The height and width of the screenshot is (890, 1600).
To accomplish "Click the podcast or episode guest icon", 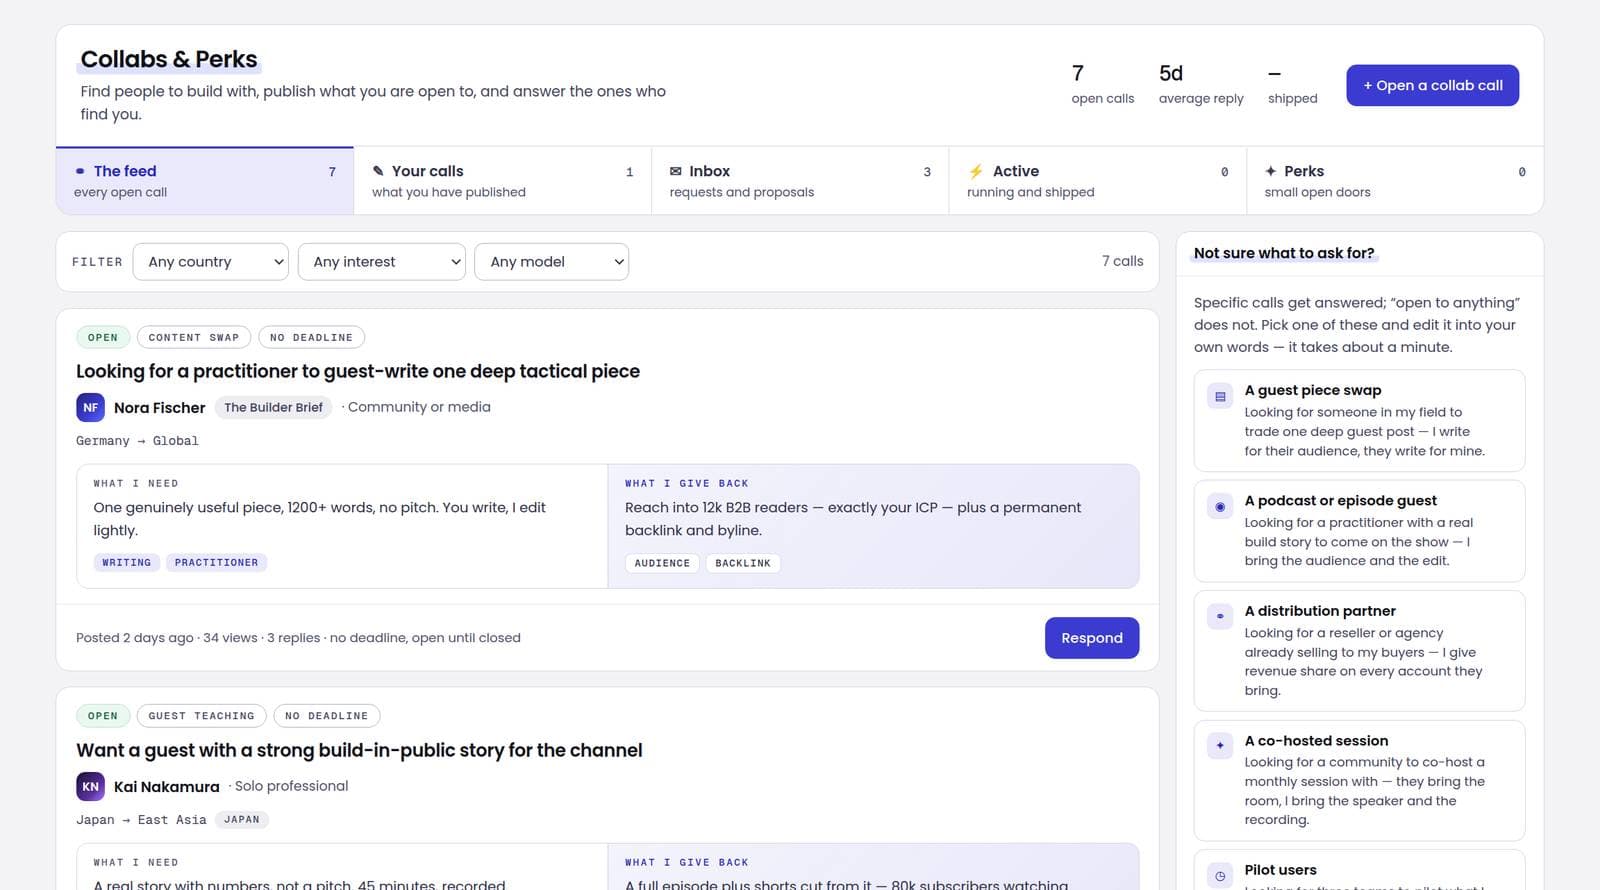I will click(x=1220, y=507).
